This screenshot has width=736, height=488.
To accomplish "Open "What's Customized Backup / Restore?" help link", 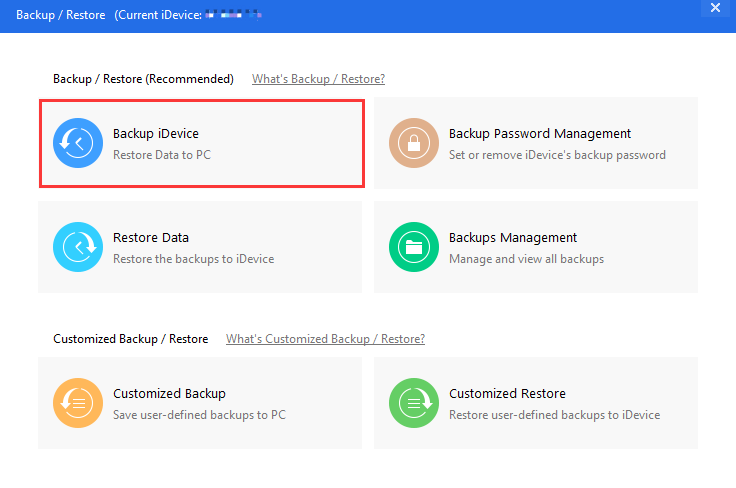I will point(325,339).
